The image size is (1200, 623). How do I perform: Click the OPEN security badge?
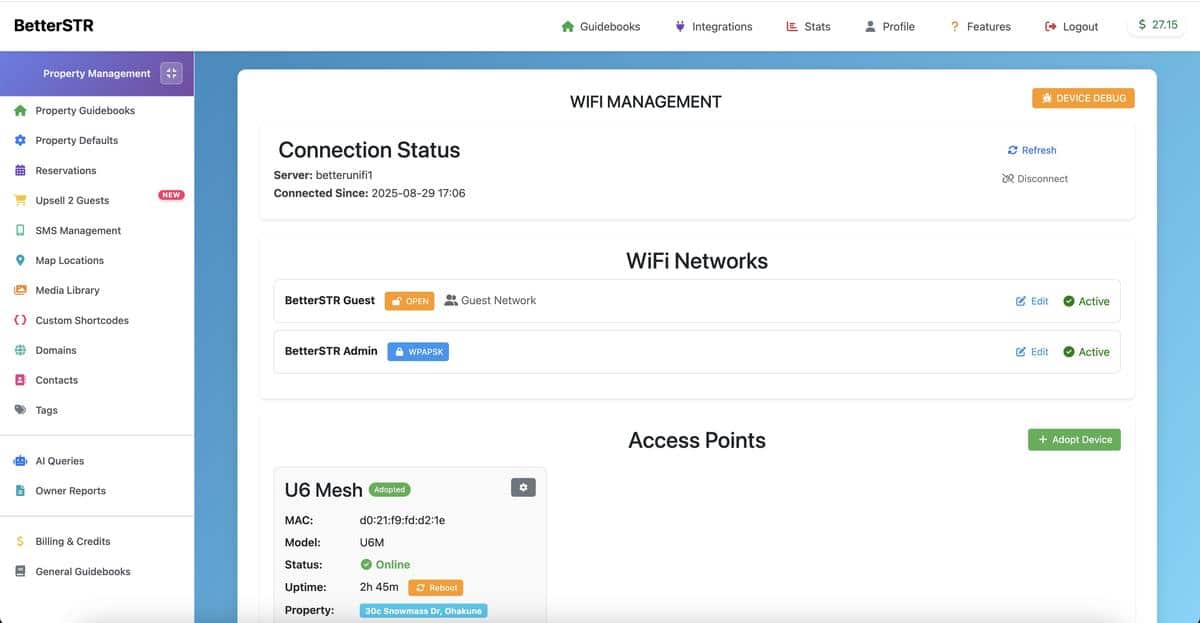click(410, 301)
